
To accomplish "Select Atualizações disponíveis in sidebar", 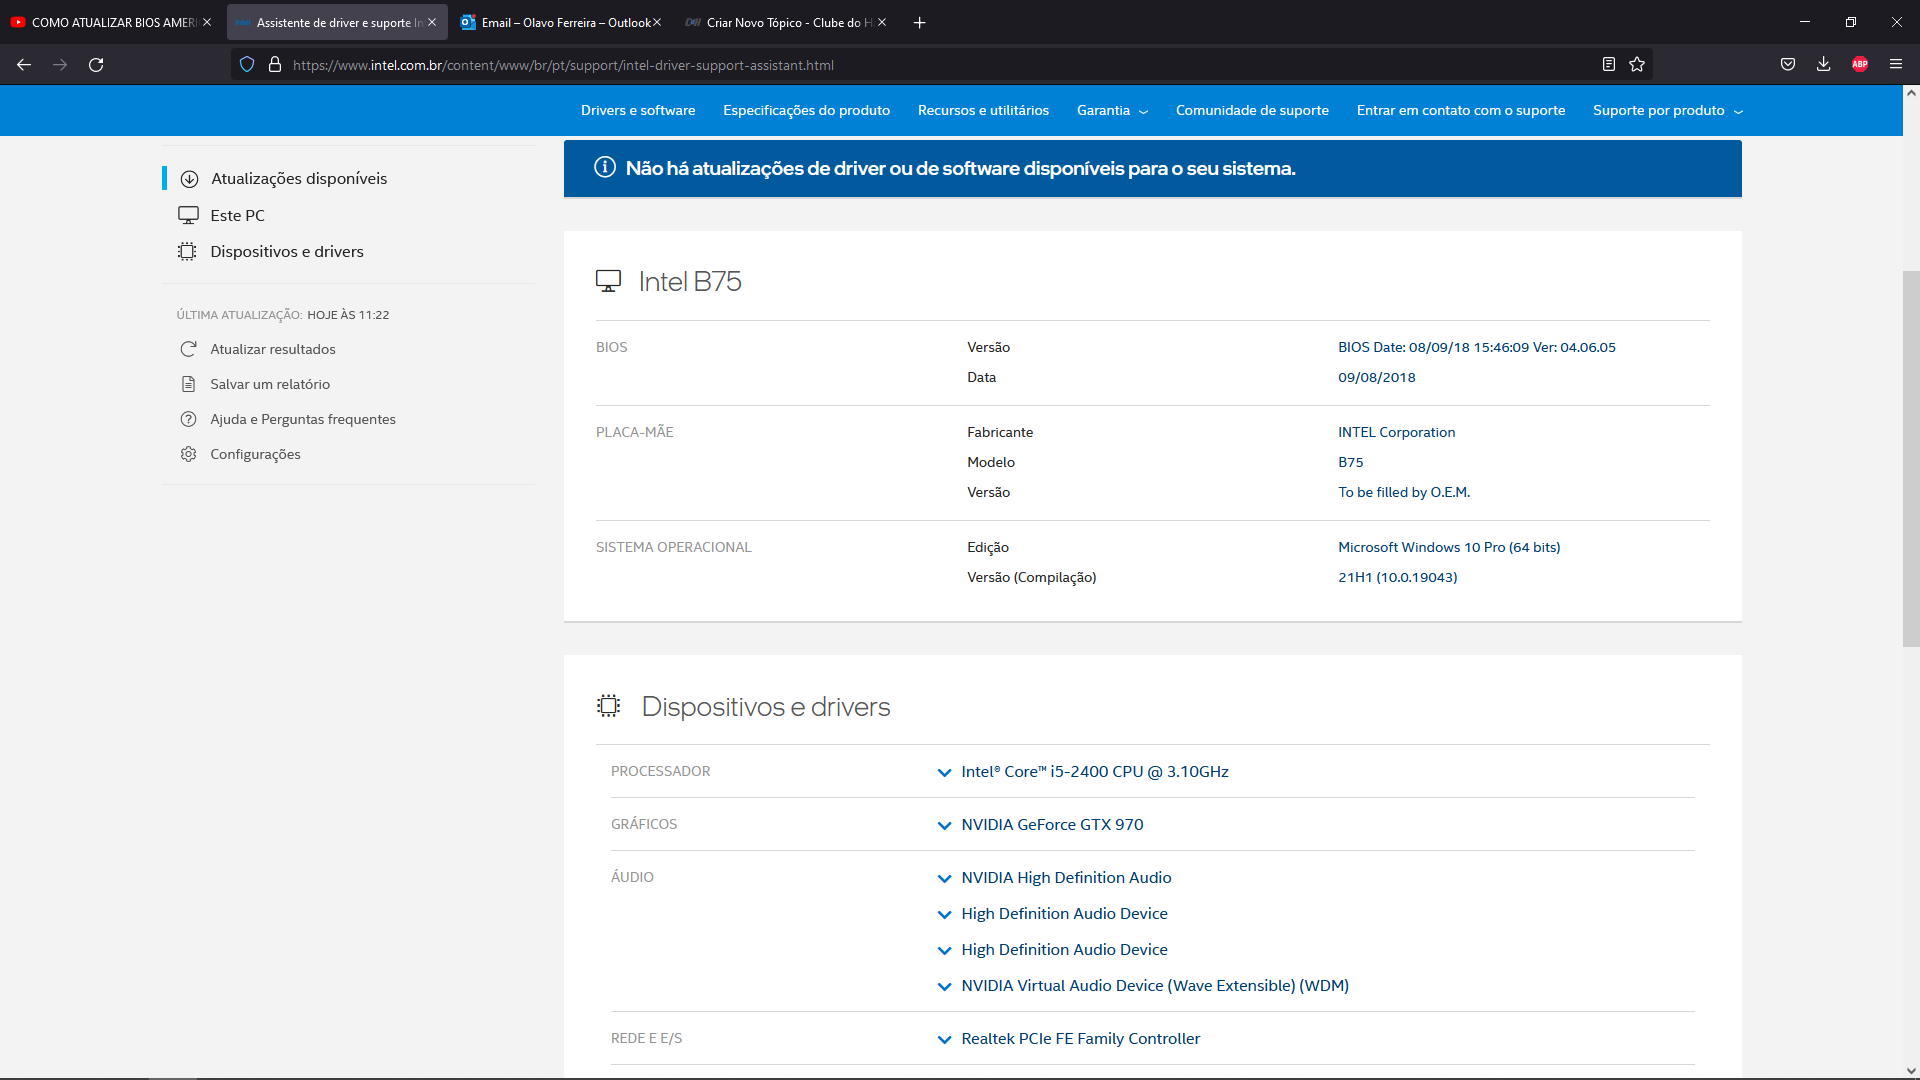I will [298, 179].
